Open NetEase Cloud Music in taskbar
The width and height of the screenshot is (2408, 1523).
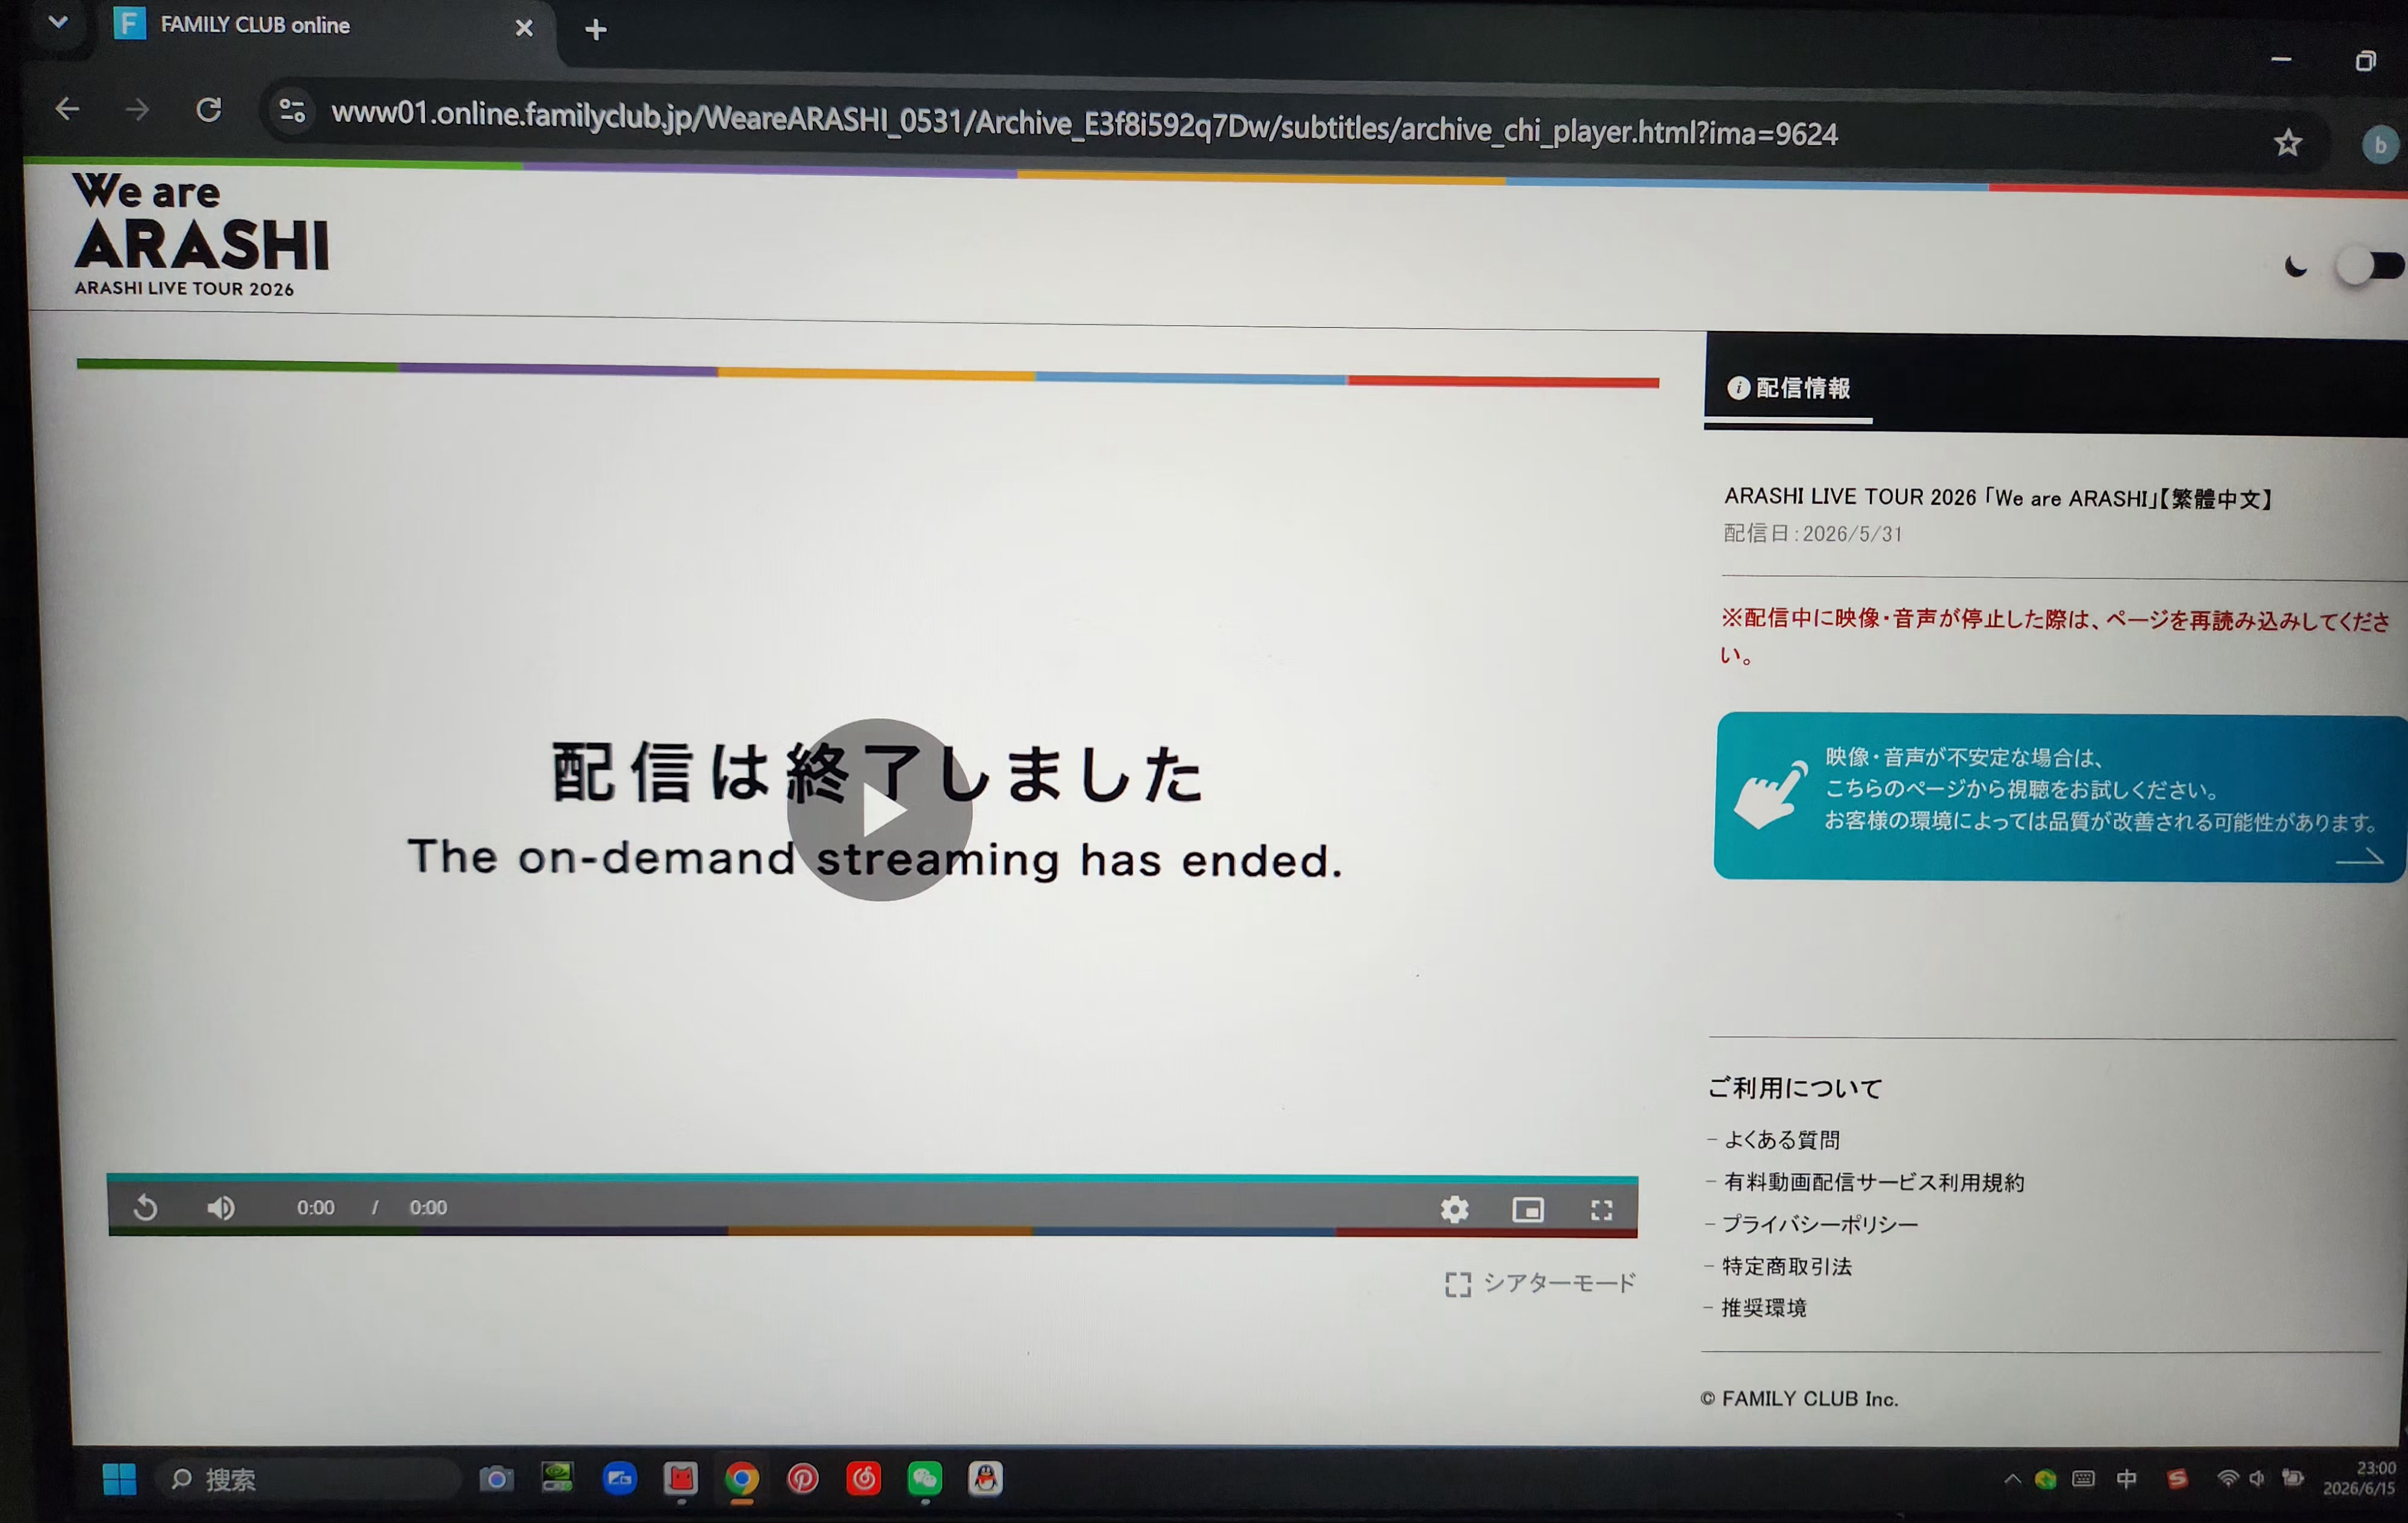(863, 1479)
